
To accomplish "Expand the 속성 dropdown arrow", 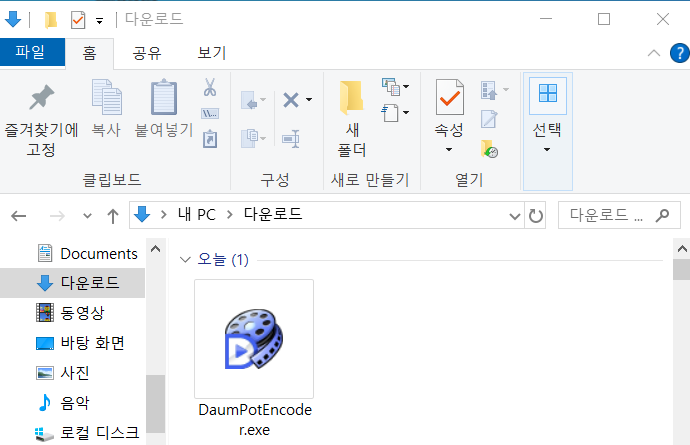I will [x=449, y=150].
